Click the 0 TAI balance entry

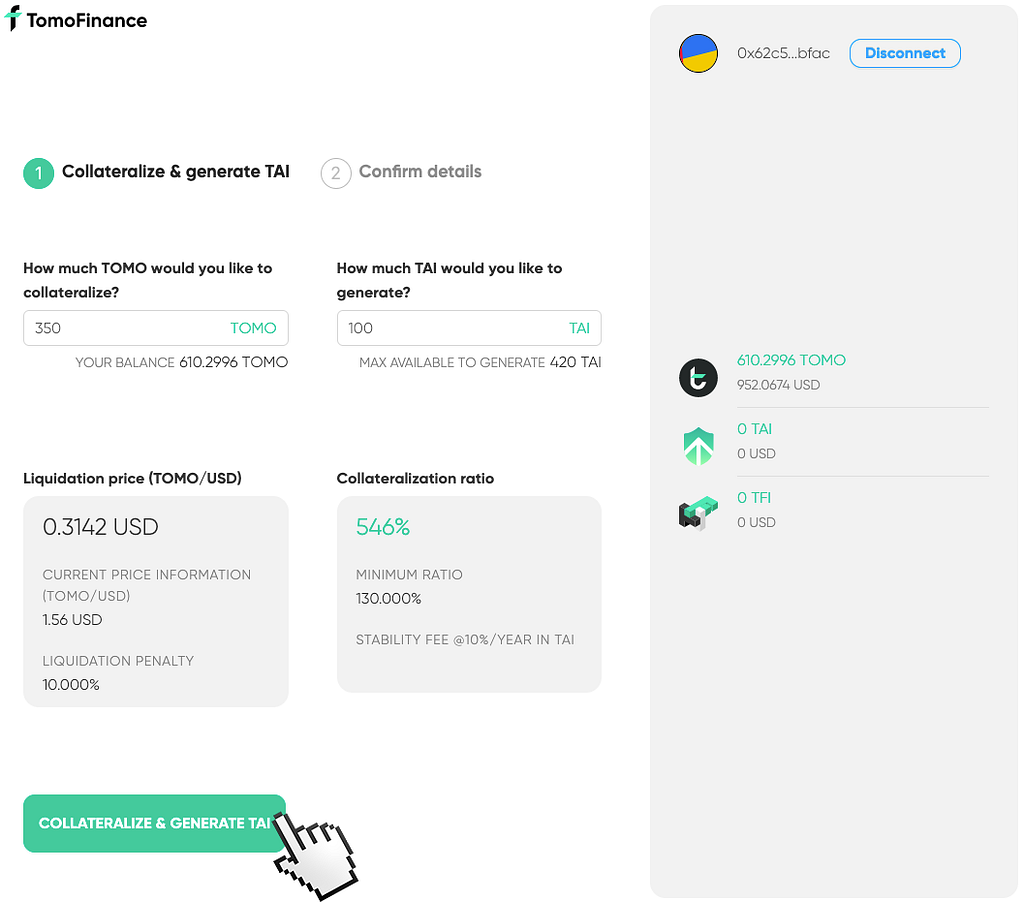tap(754, 429)
